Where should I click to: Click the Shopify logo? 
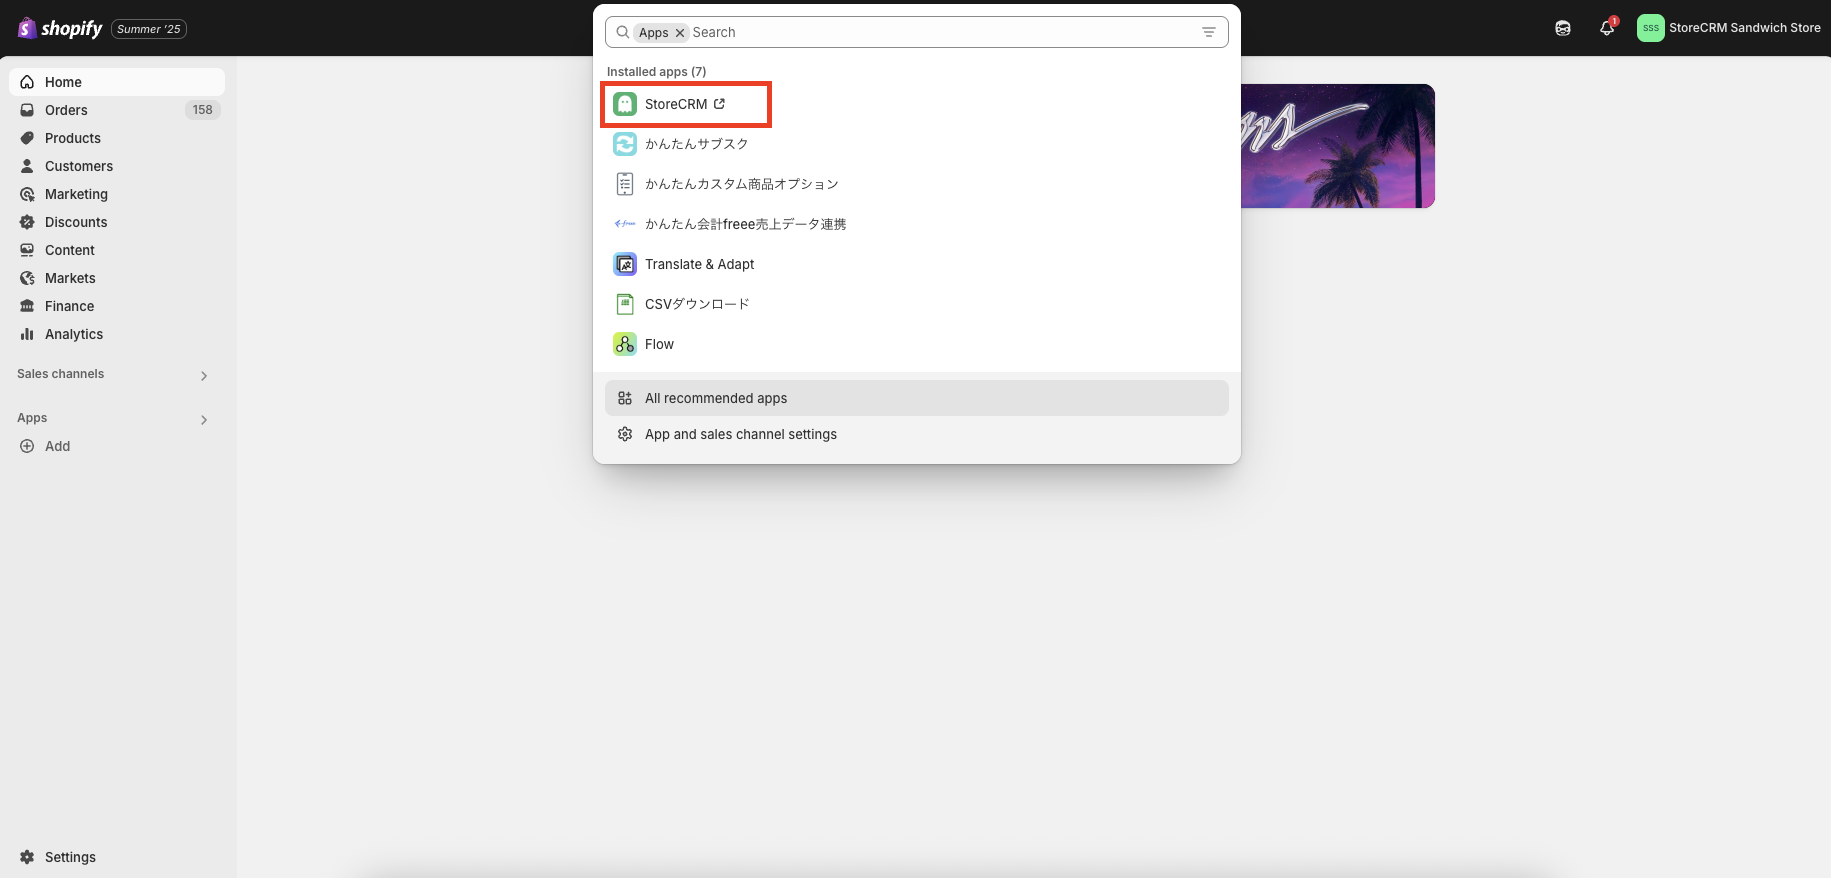coord(60,28)
